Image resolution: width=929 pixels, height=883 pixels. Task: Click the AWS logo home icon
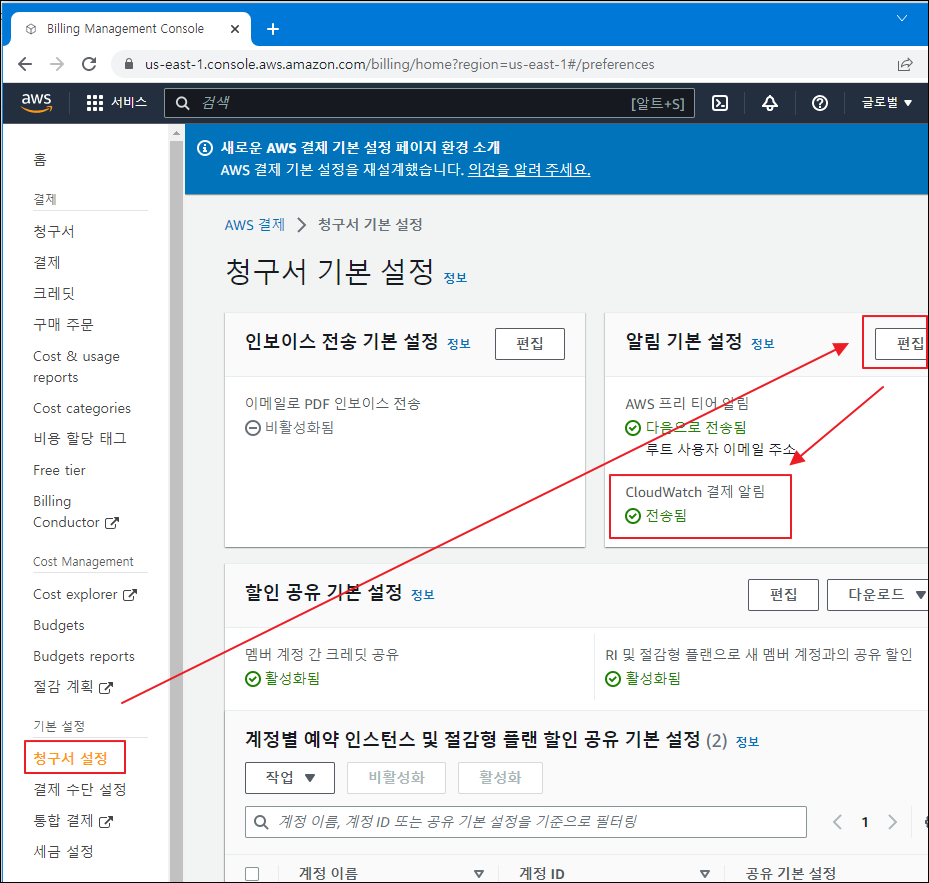pyautogui.click(x=37, y=103)
